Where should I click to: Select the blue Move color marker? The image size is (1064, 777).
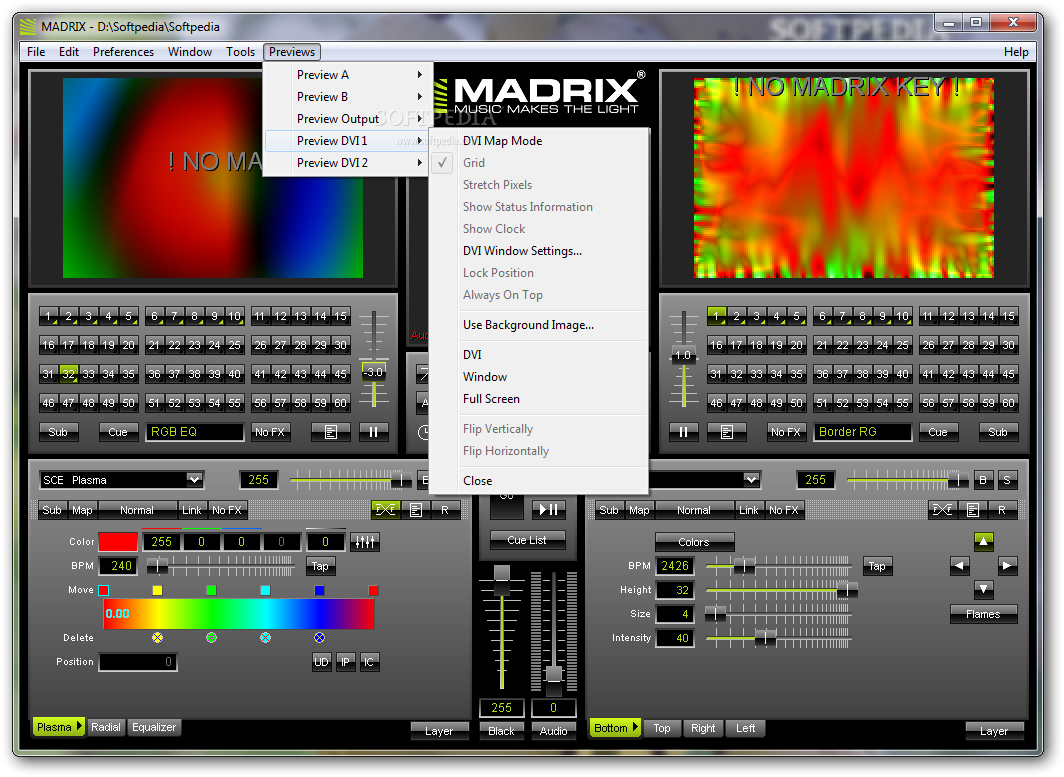pyautogui.click(x=320, y=590)
